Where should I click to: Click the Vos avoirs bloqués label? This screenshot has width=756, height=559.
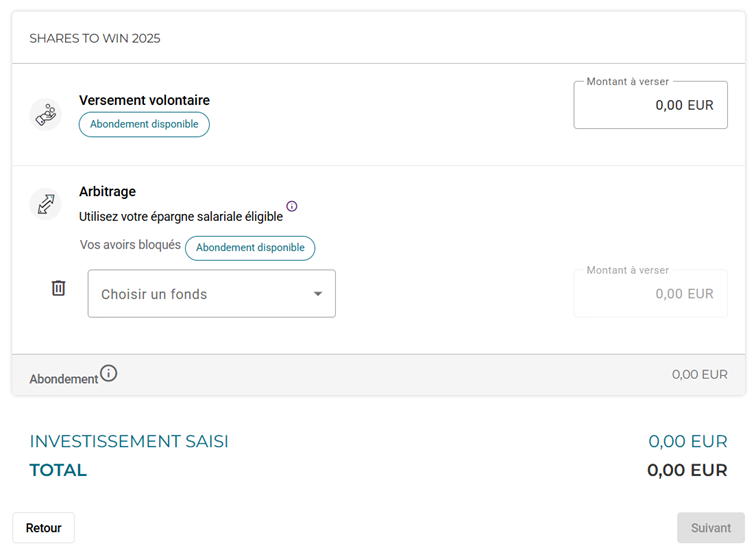pyautogui.click(x=130, y=245)
